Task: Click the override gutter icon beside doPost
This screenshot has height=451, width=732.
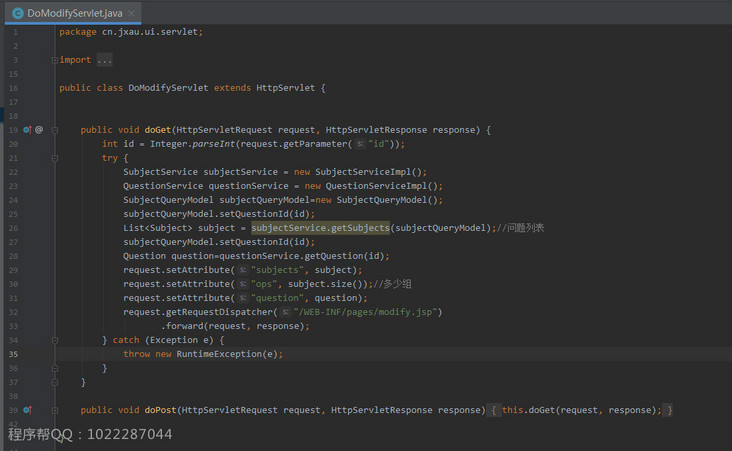Action: tap(27, 410)
